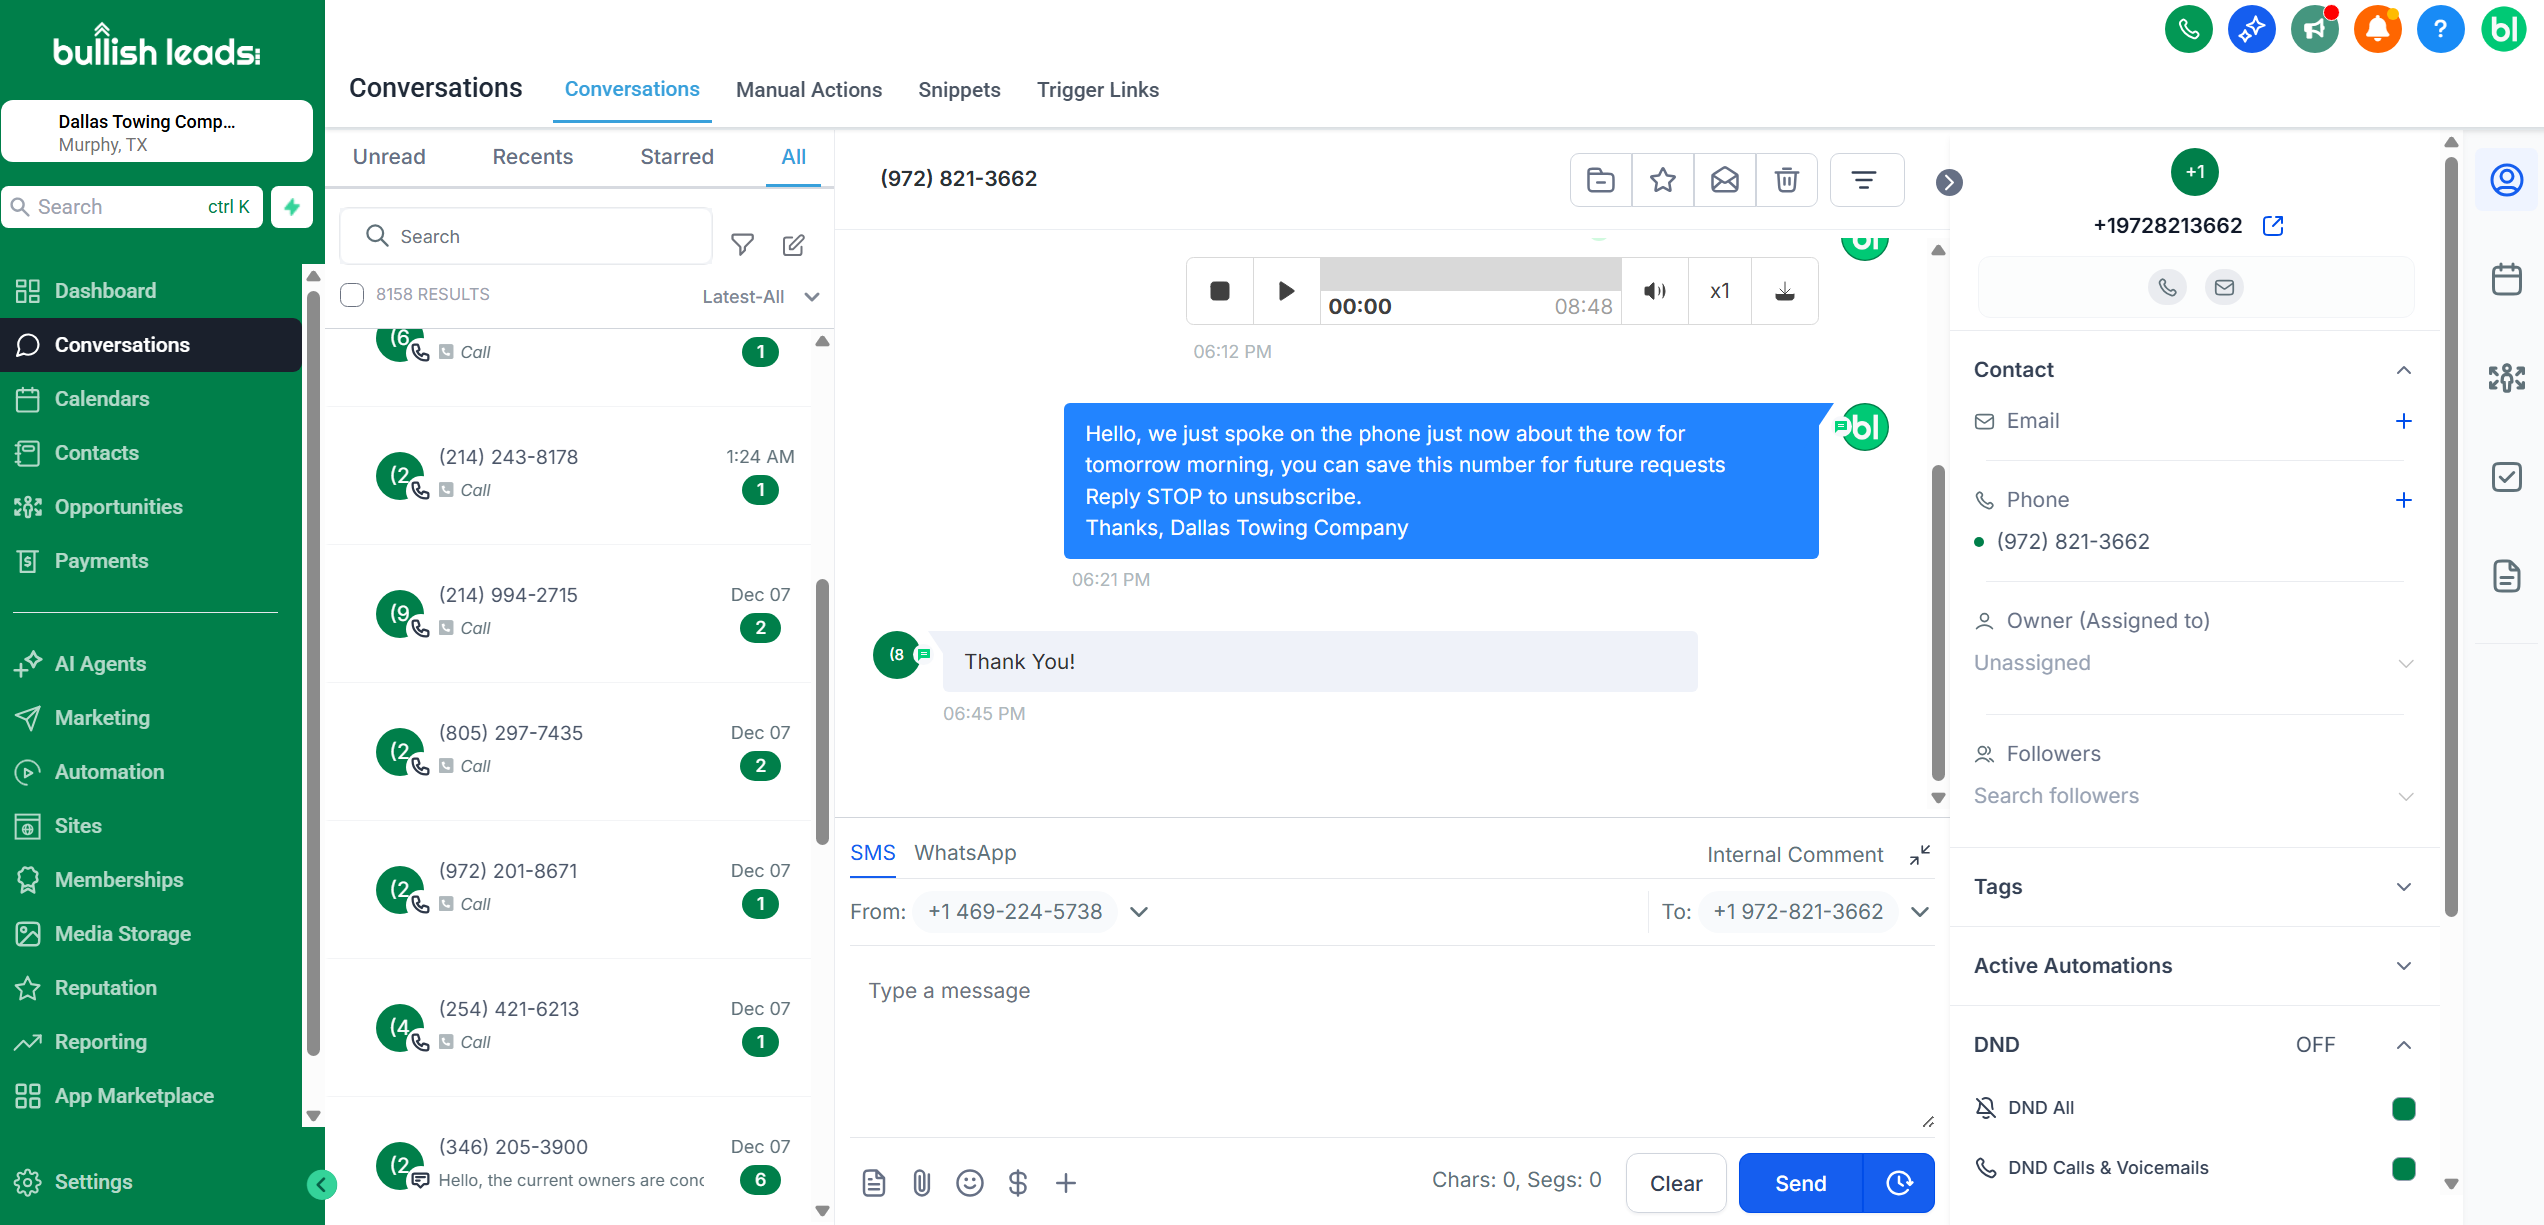Attach a file to the message
The width and height of the screenshot is (2544, 1225).
921,1182
